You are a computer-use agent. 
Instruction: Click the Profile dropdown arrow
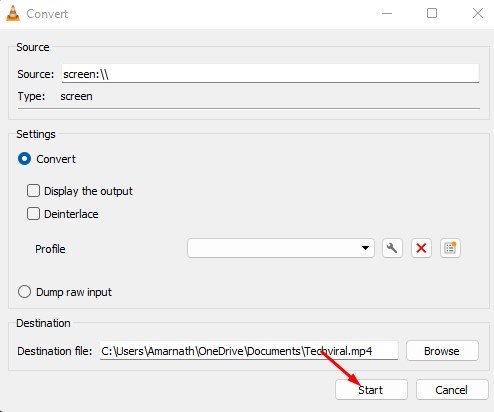tap(365, 248)
